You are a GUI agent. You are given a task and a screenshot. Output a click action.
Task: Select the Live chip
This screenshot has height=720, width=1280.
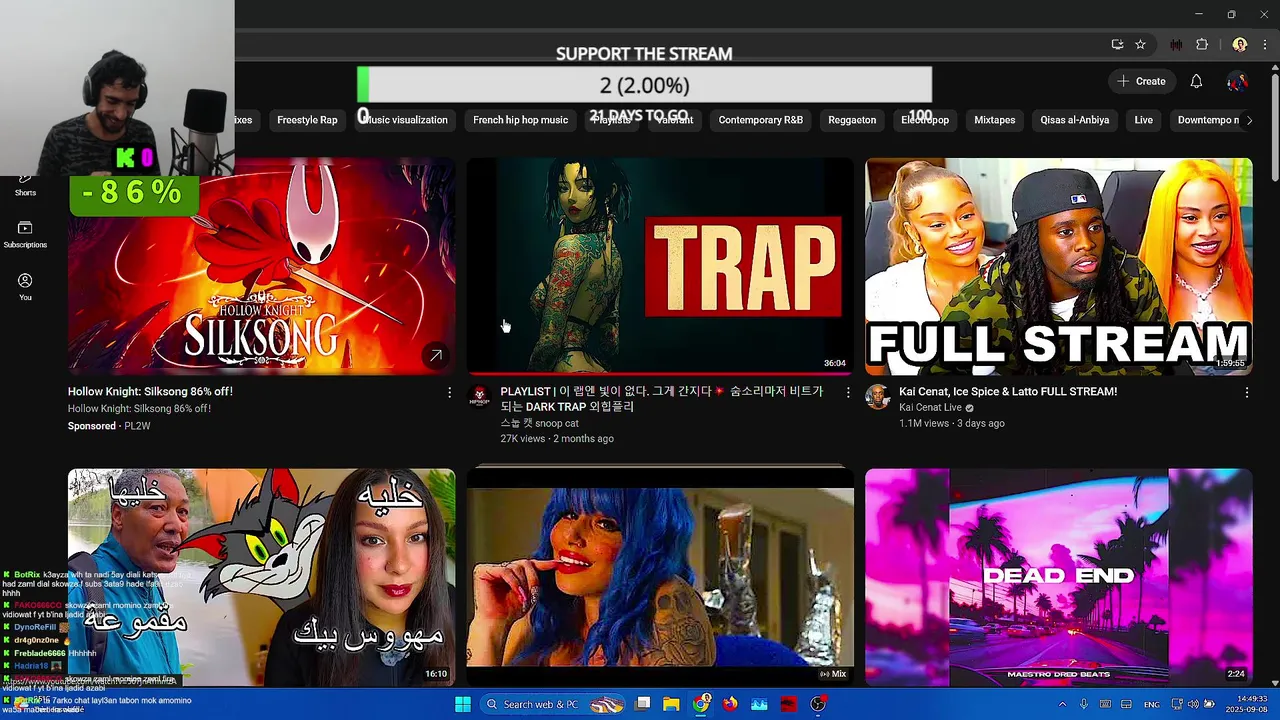click(x=1143, y=120)
